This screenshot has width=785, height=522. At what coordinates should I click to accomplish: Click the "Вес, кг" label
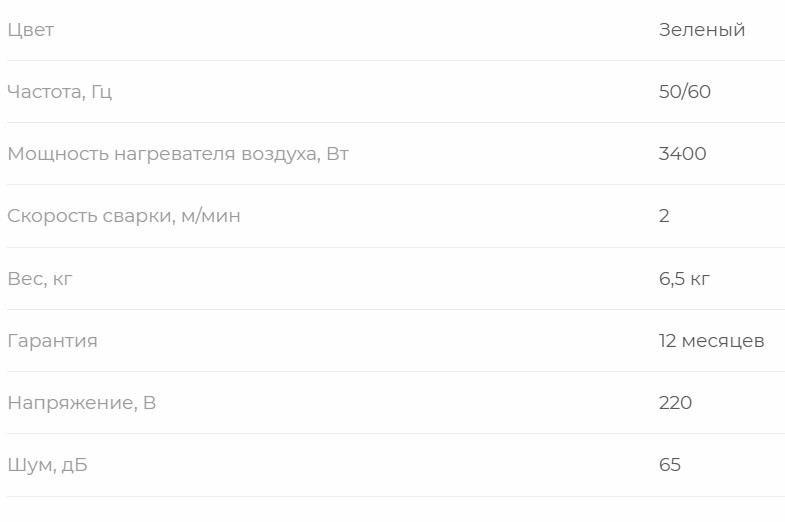(x=39, y=278)
